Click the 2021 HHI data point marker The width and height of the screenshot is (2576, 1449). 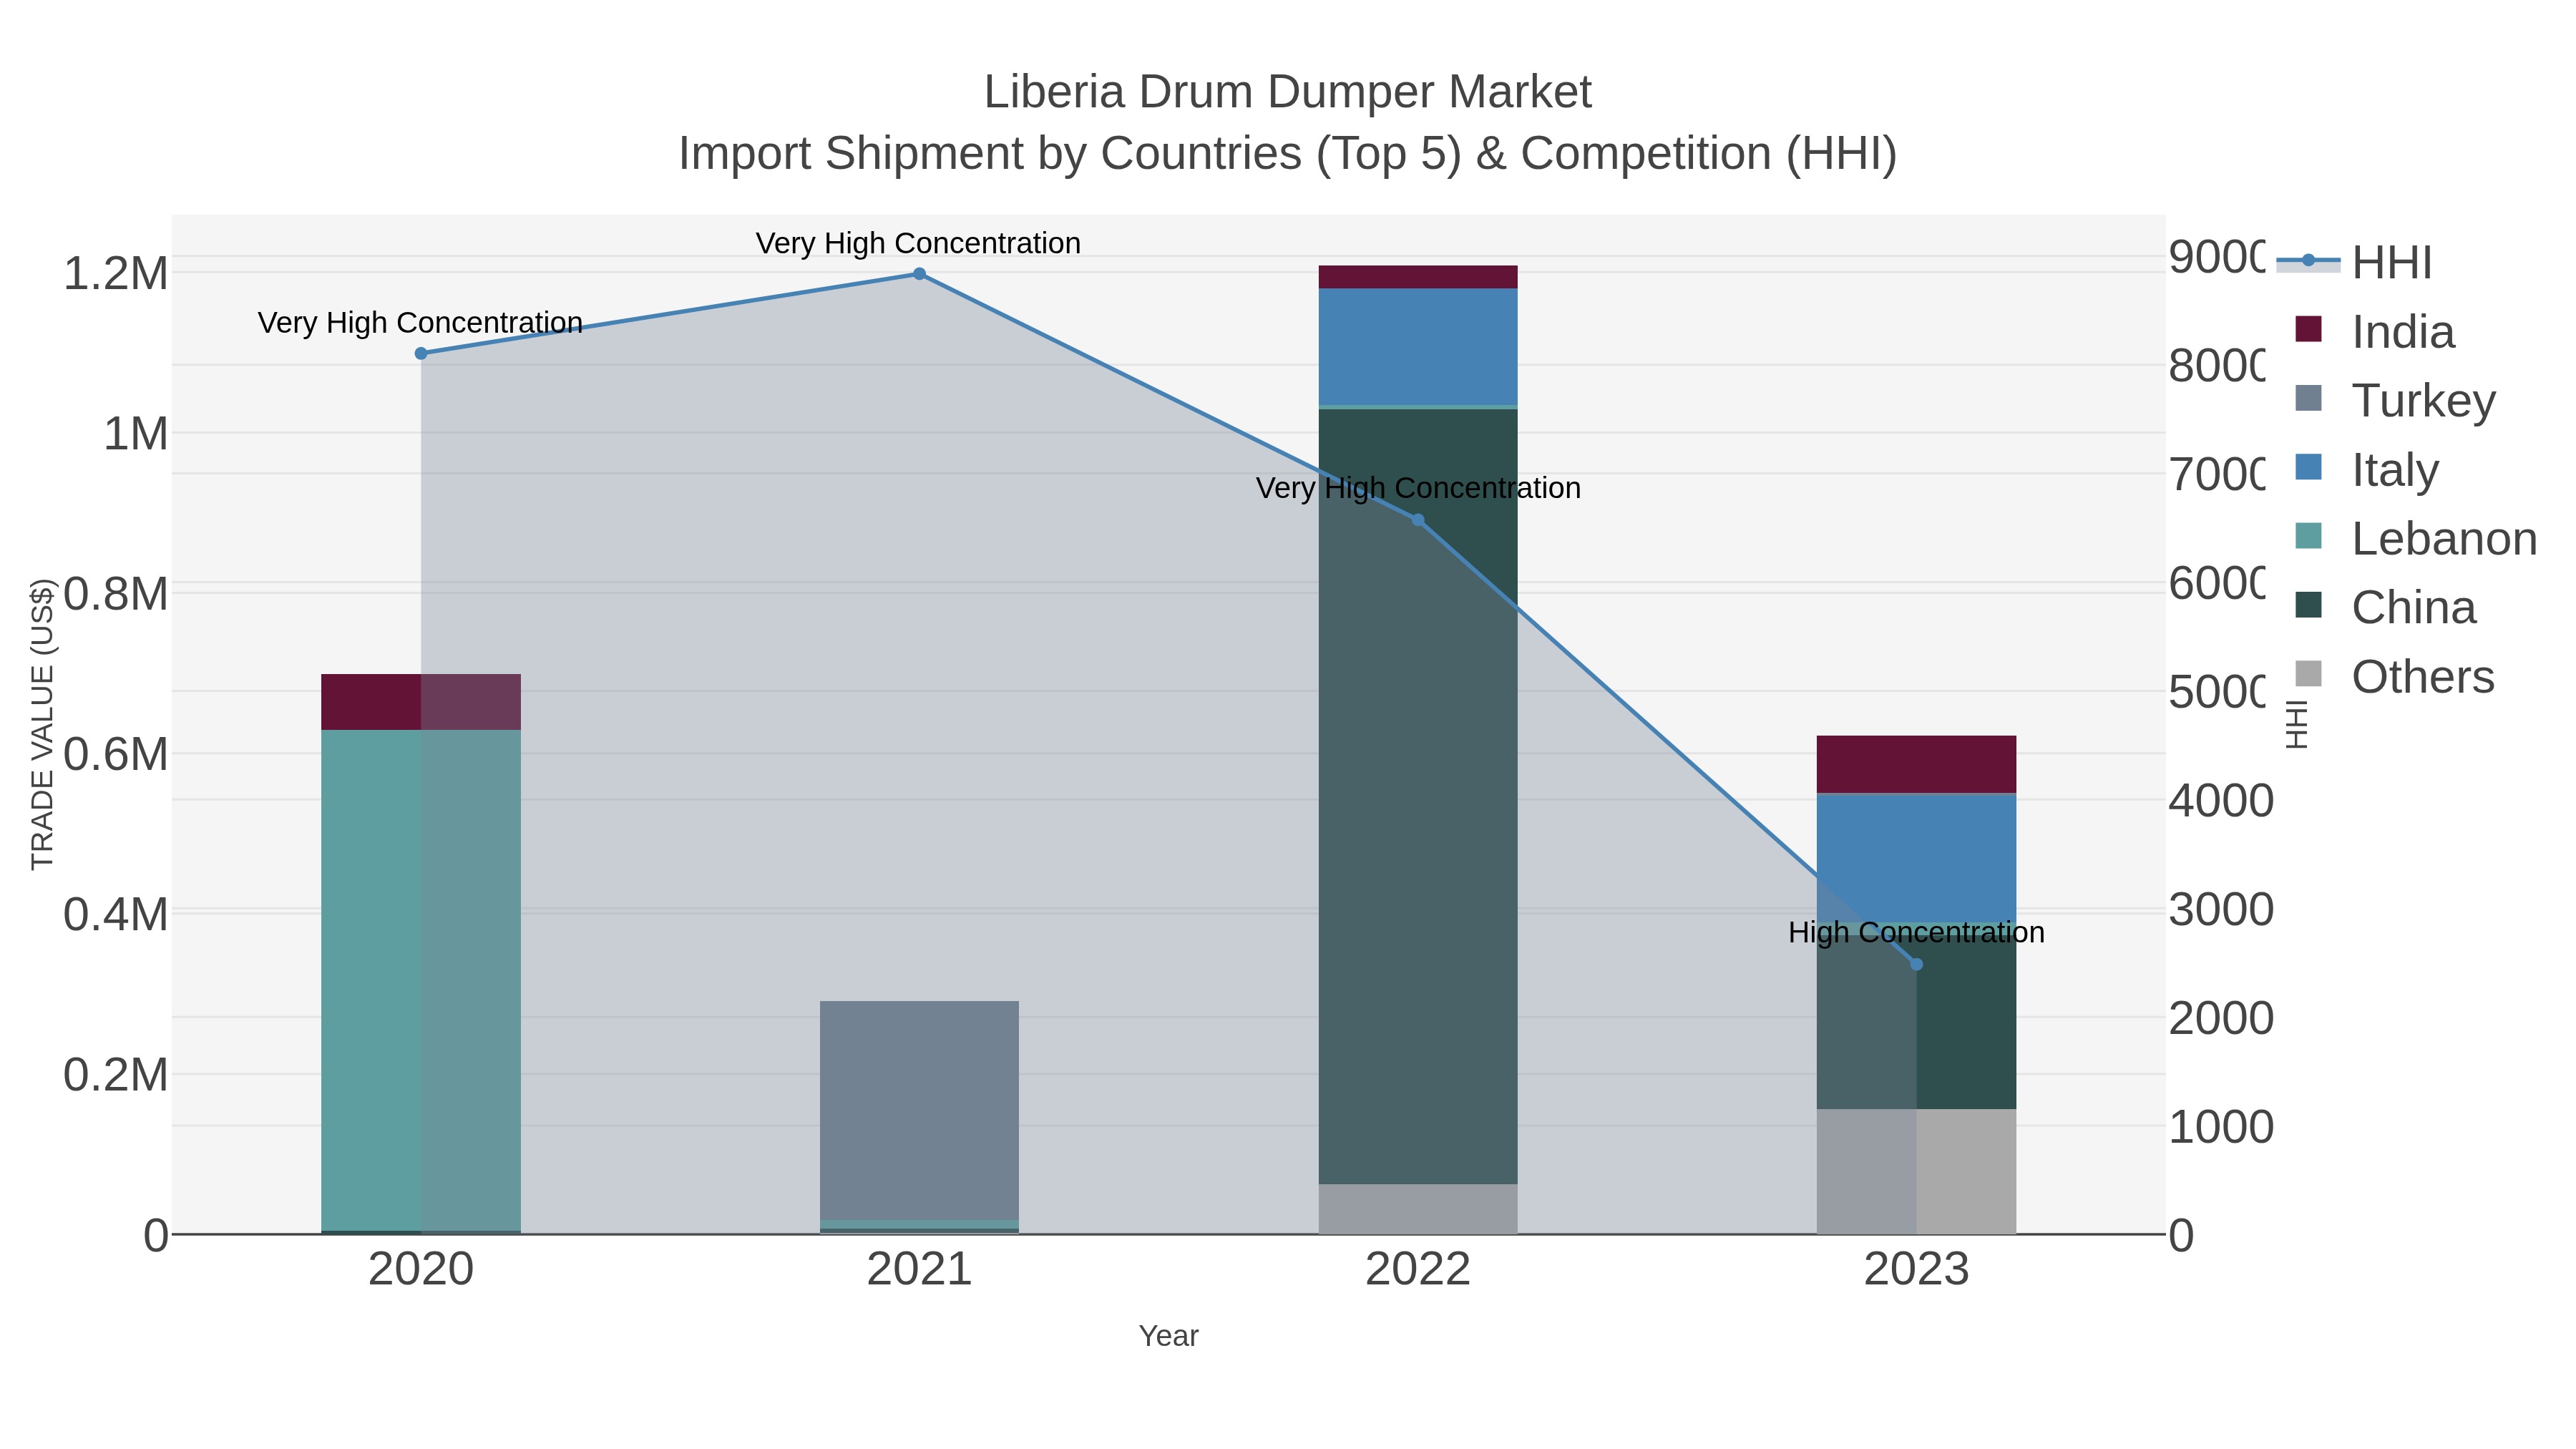[919, 274]
